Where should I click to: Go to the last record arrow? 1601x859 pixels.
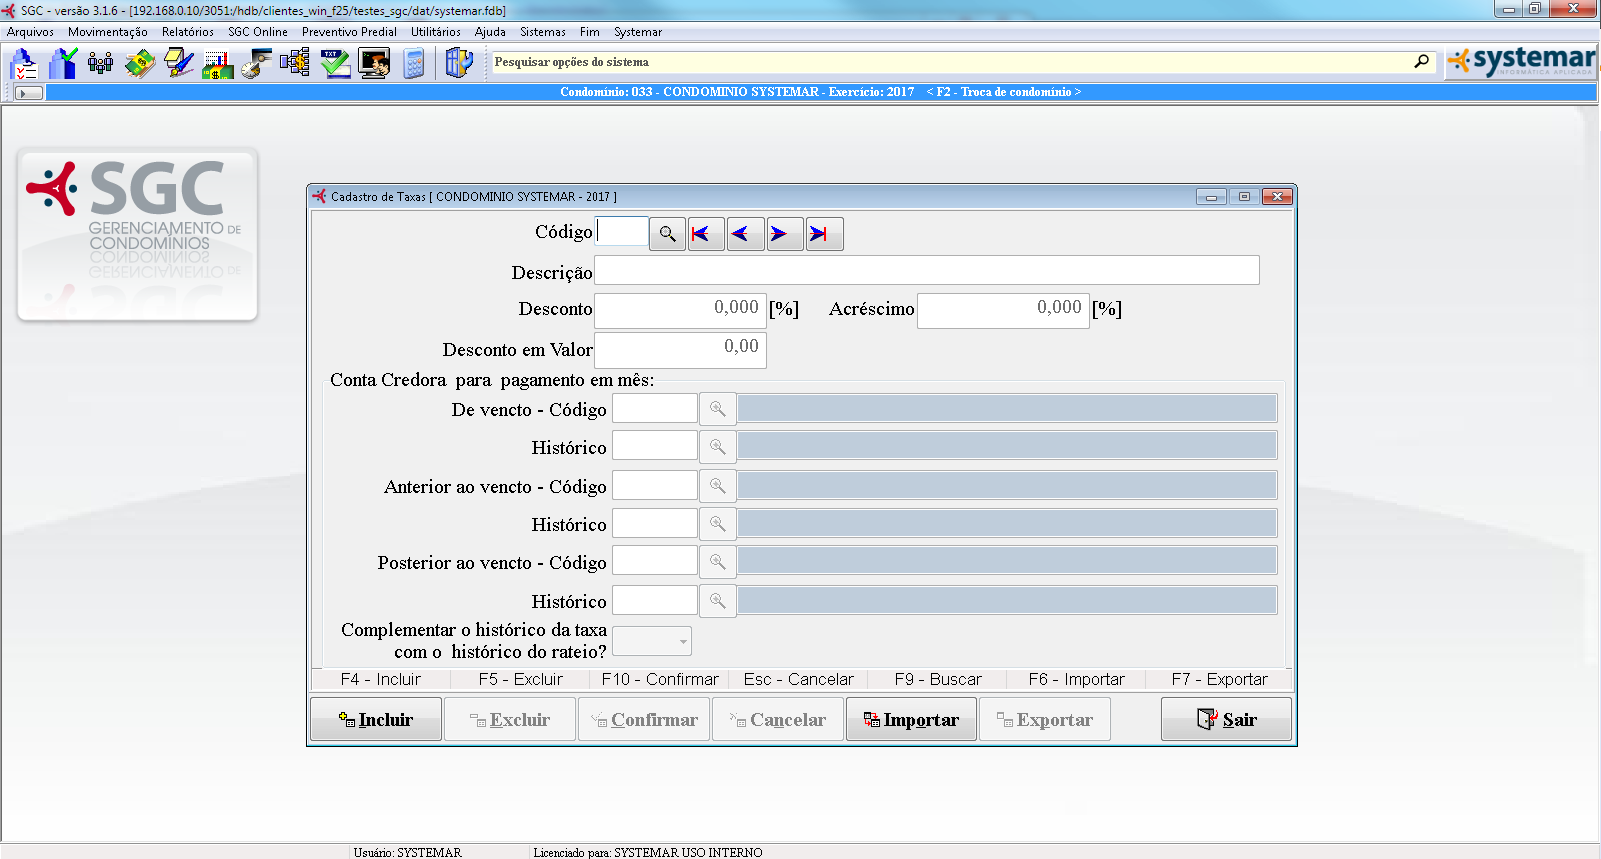coord(824,234)
